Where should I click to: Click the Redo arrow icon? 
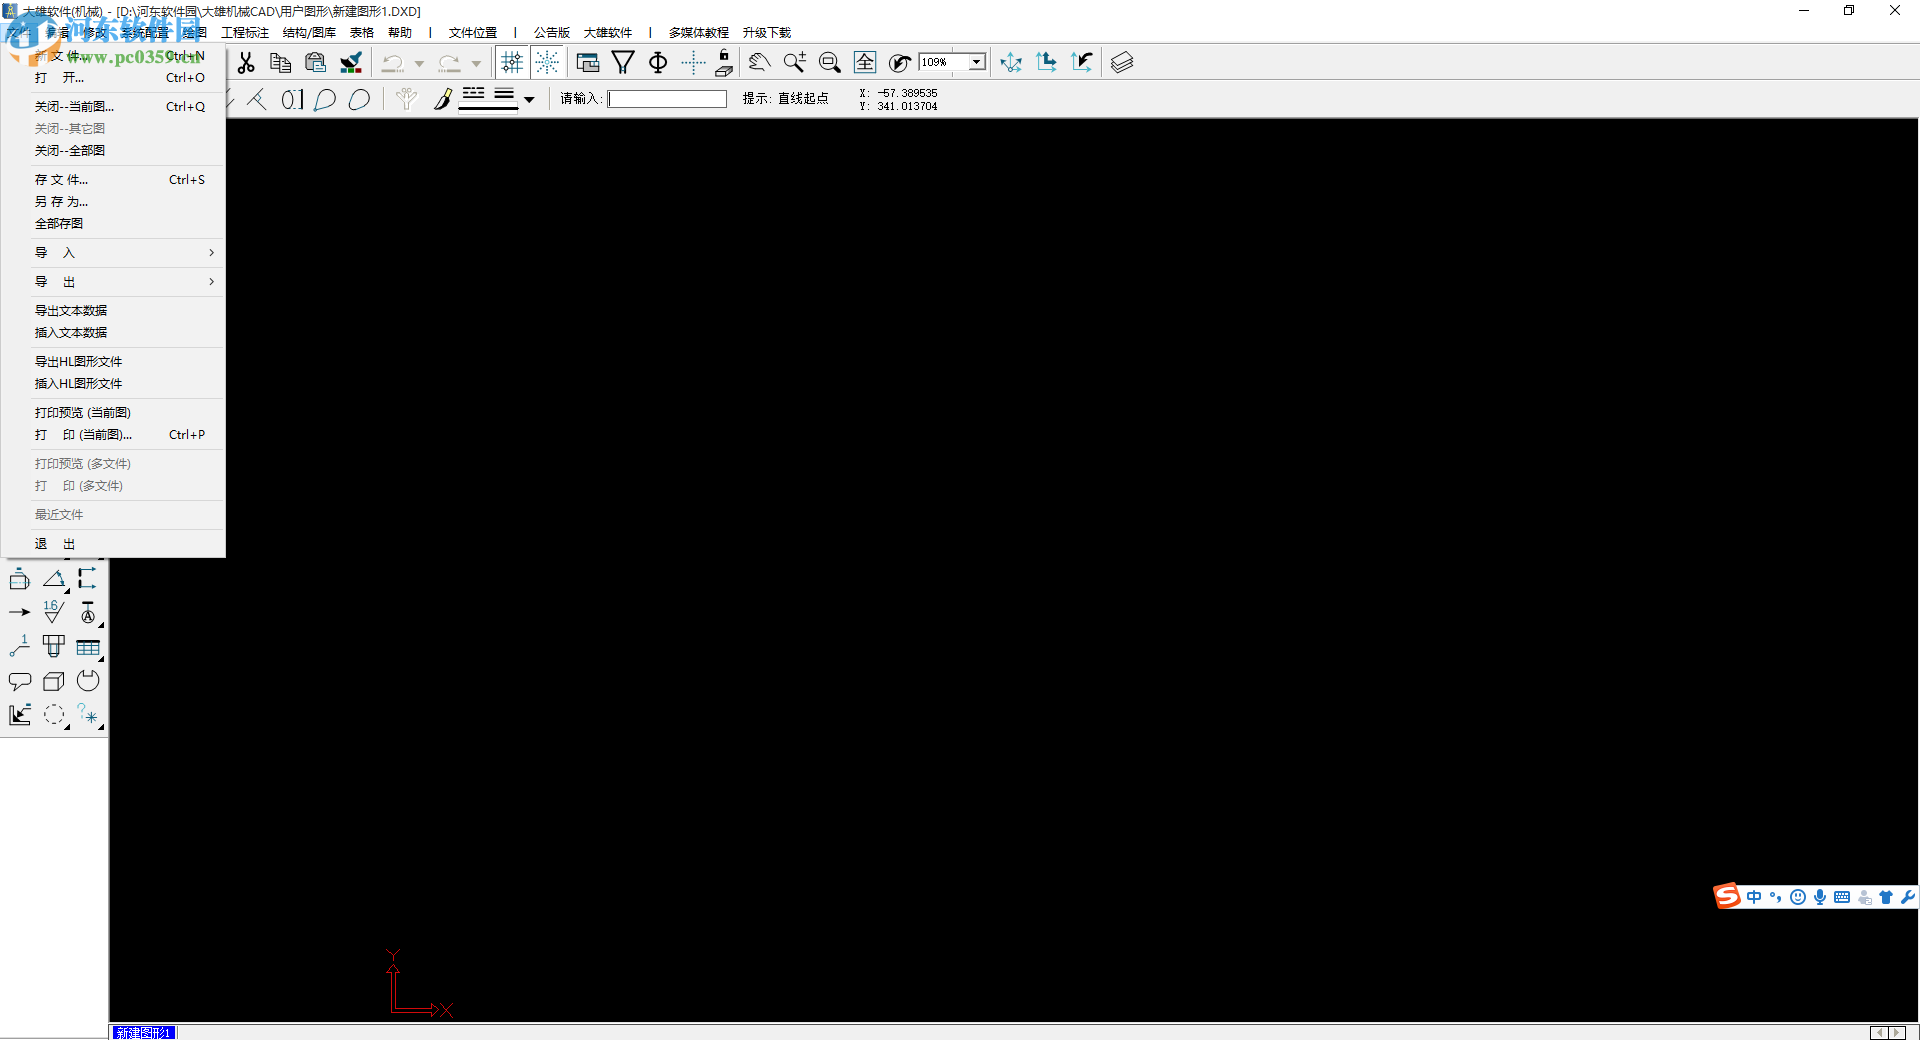[x=450, y=63]
